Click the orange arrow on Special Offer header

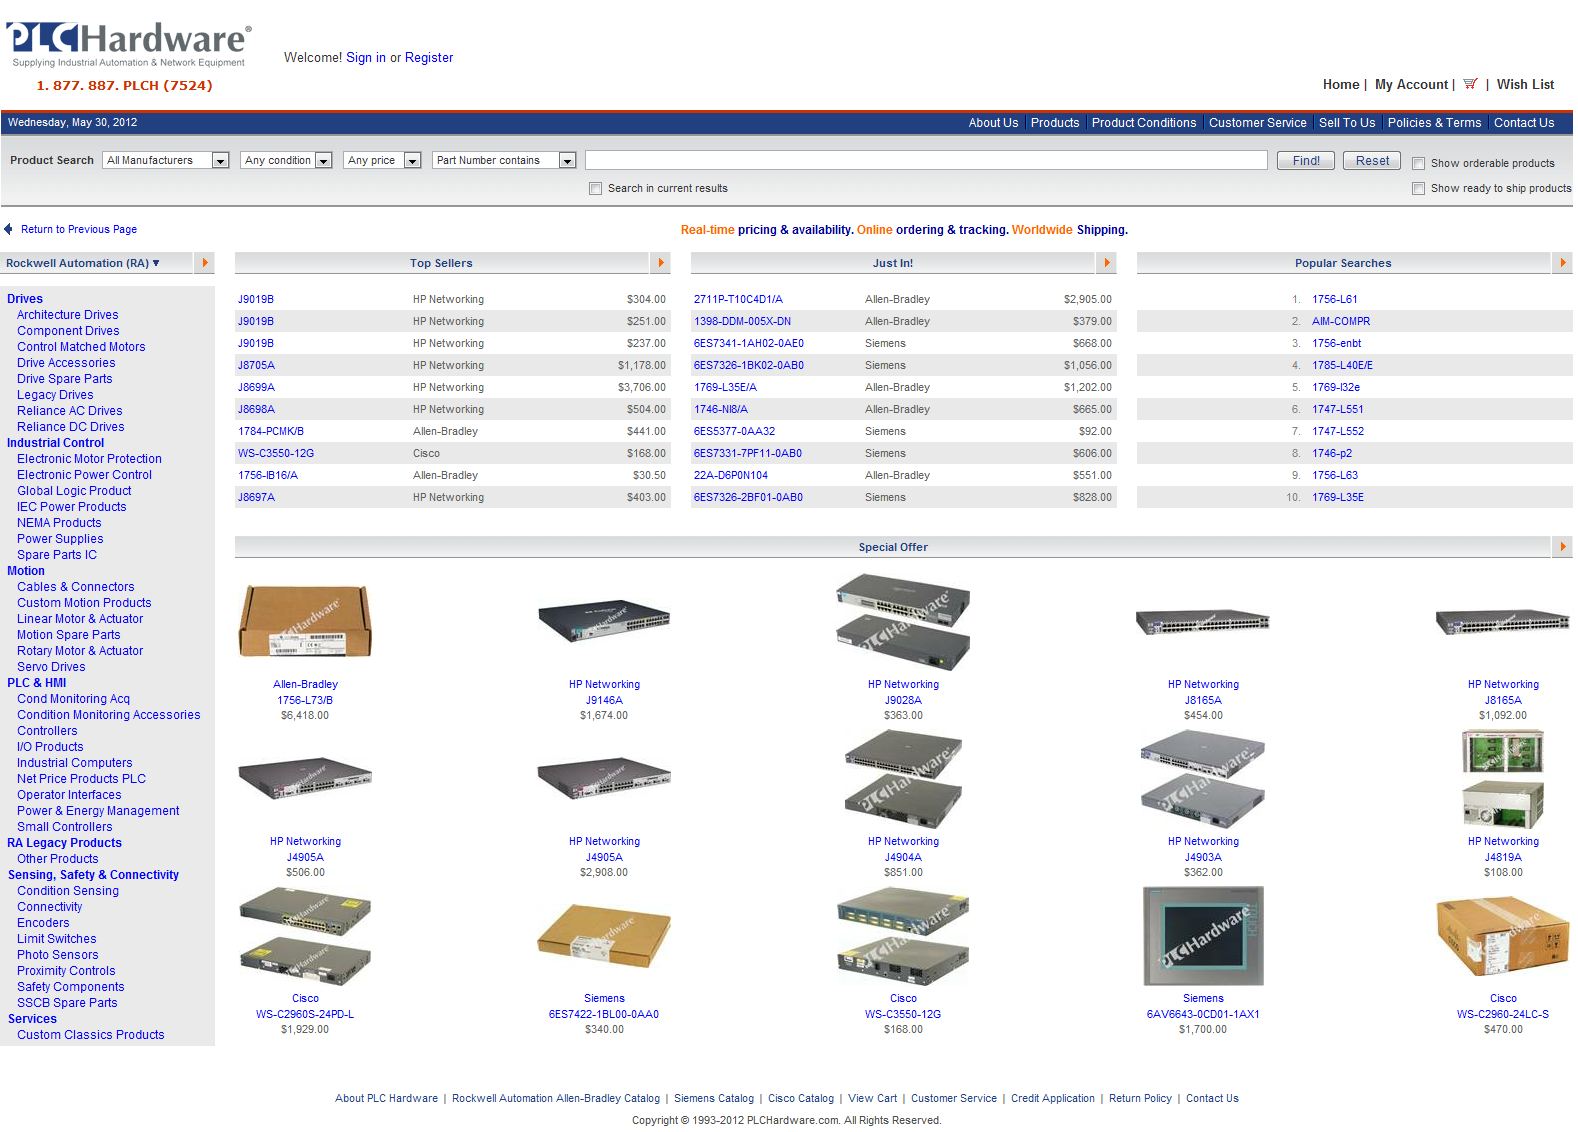(1562, 547)
